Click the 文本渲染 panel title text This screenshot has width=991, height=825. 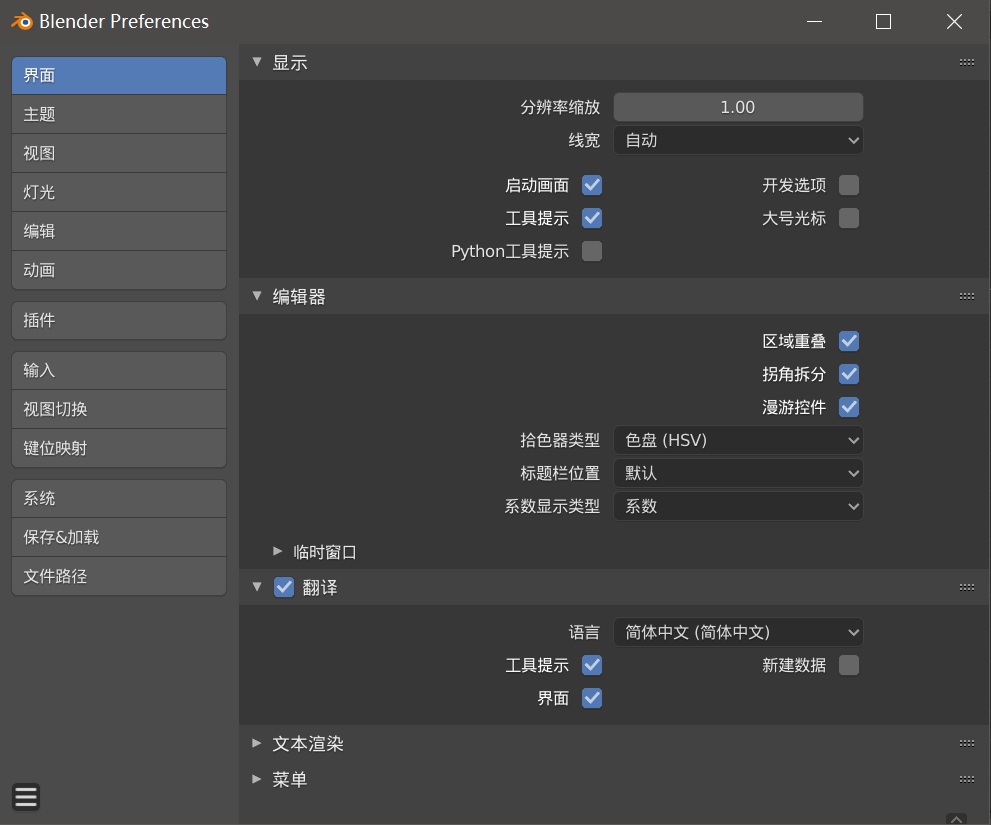(x=308, y=744)
